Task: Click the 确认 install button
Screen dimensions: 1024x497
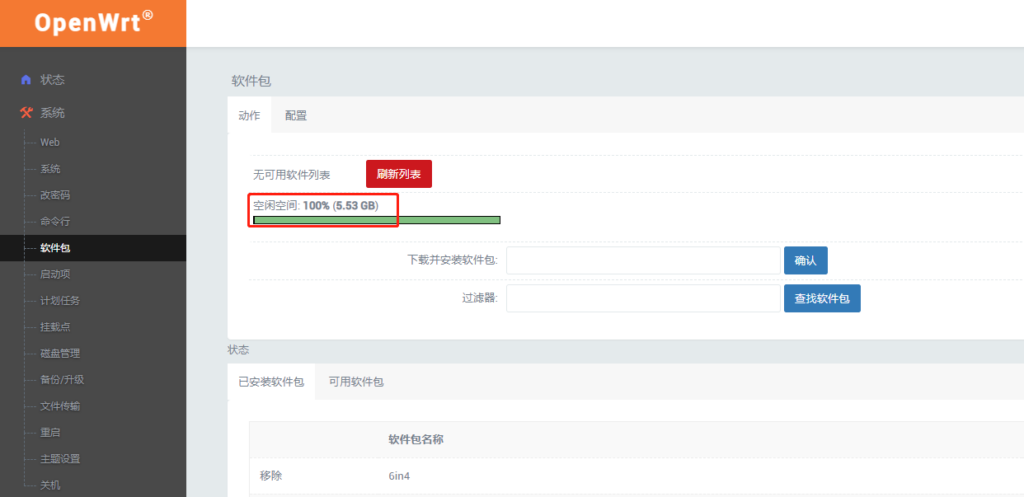Action: [805, 260]
